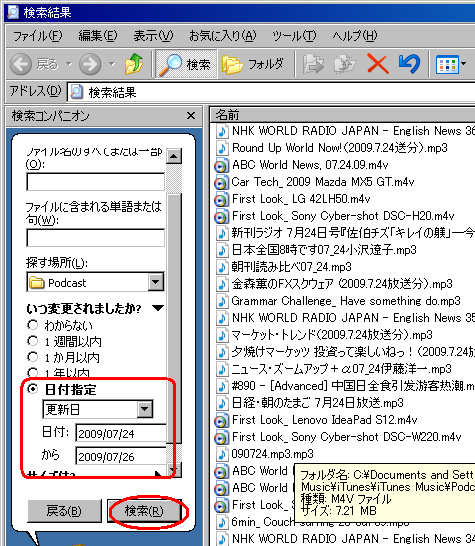
Task: Select the 日付指定 radio option
Action: coord(32,389)
